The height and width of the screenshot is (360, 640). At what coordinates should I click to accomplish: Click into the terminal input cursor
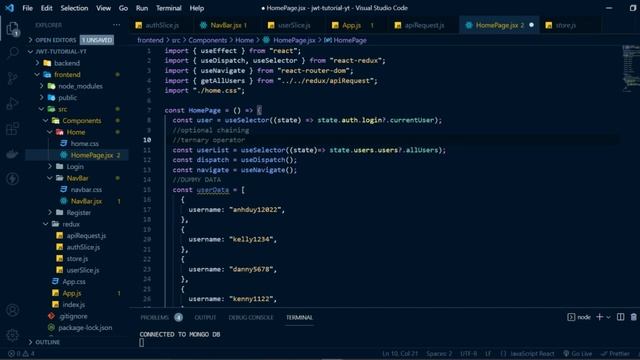[142, 343]
